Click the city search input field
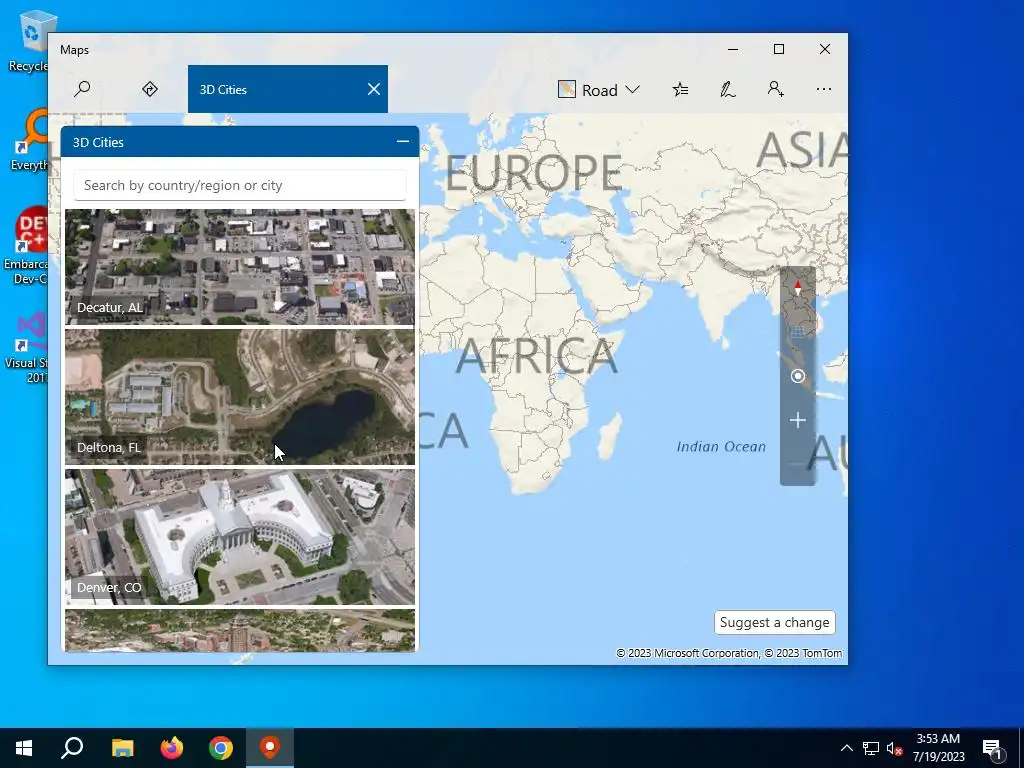The image size is (1024, 768). (x=240, y=185)
